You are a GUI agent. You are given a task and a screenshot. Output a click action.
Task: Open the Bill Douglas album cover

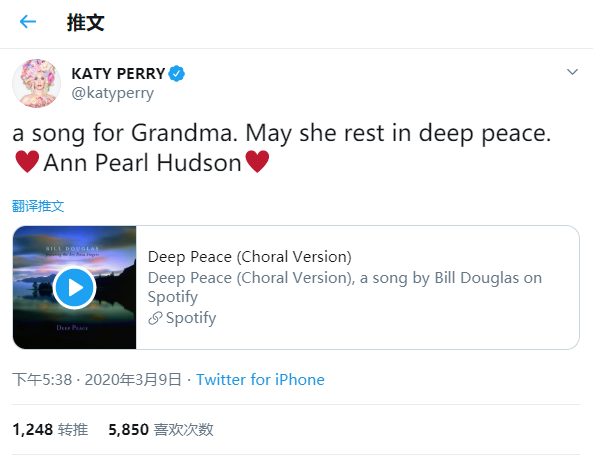click(x=75, y=287)
